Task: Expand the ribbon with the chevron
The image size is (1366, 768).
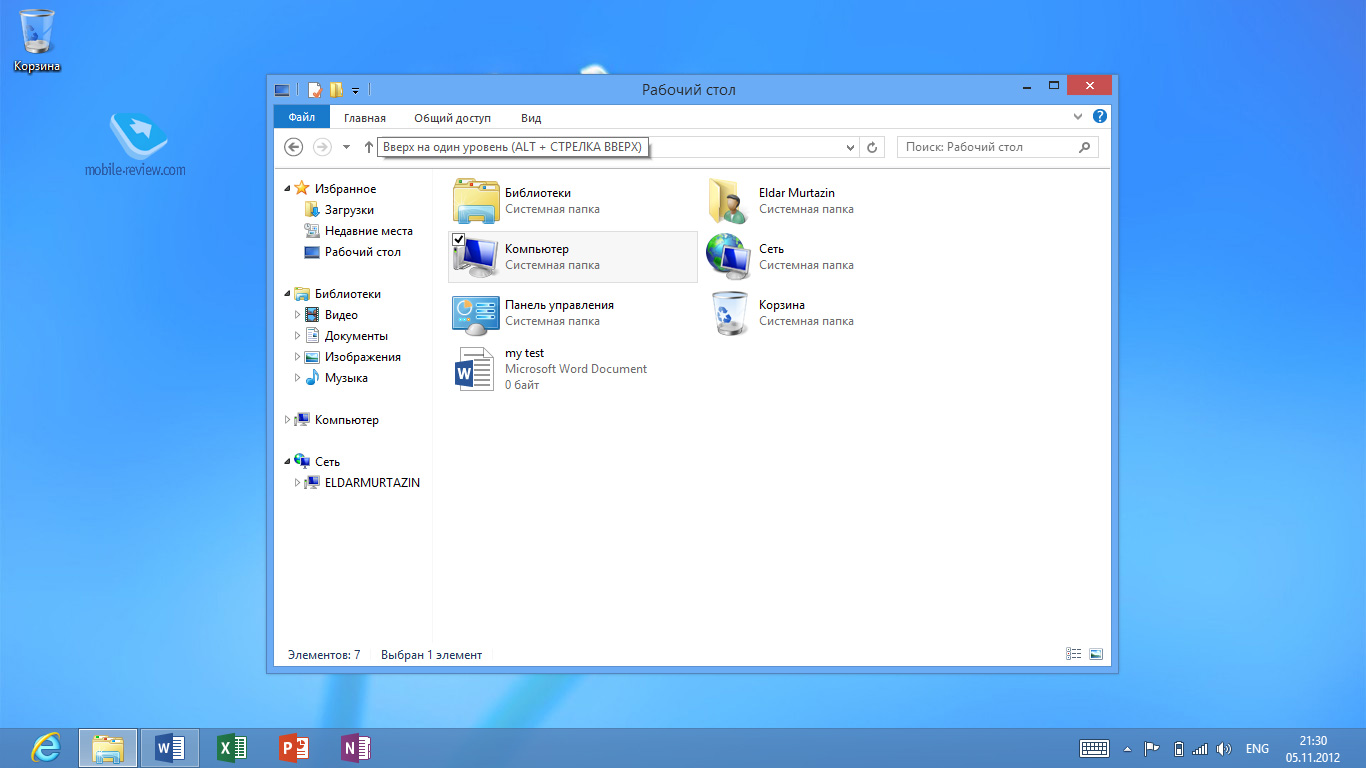Action: [x=1078, y=117]
